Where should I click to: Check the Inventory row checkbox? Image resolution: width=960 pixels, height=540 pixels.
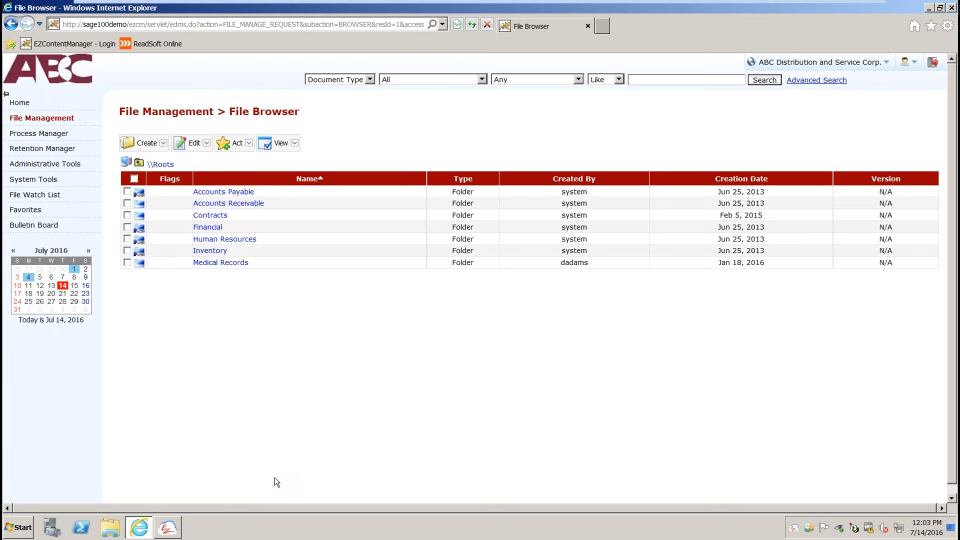click(x=127, y=250)
